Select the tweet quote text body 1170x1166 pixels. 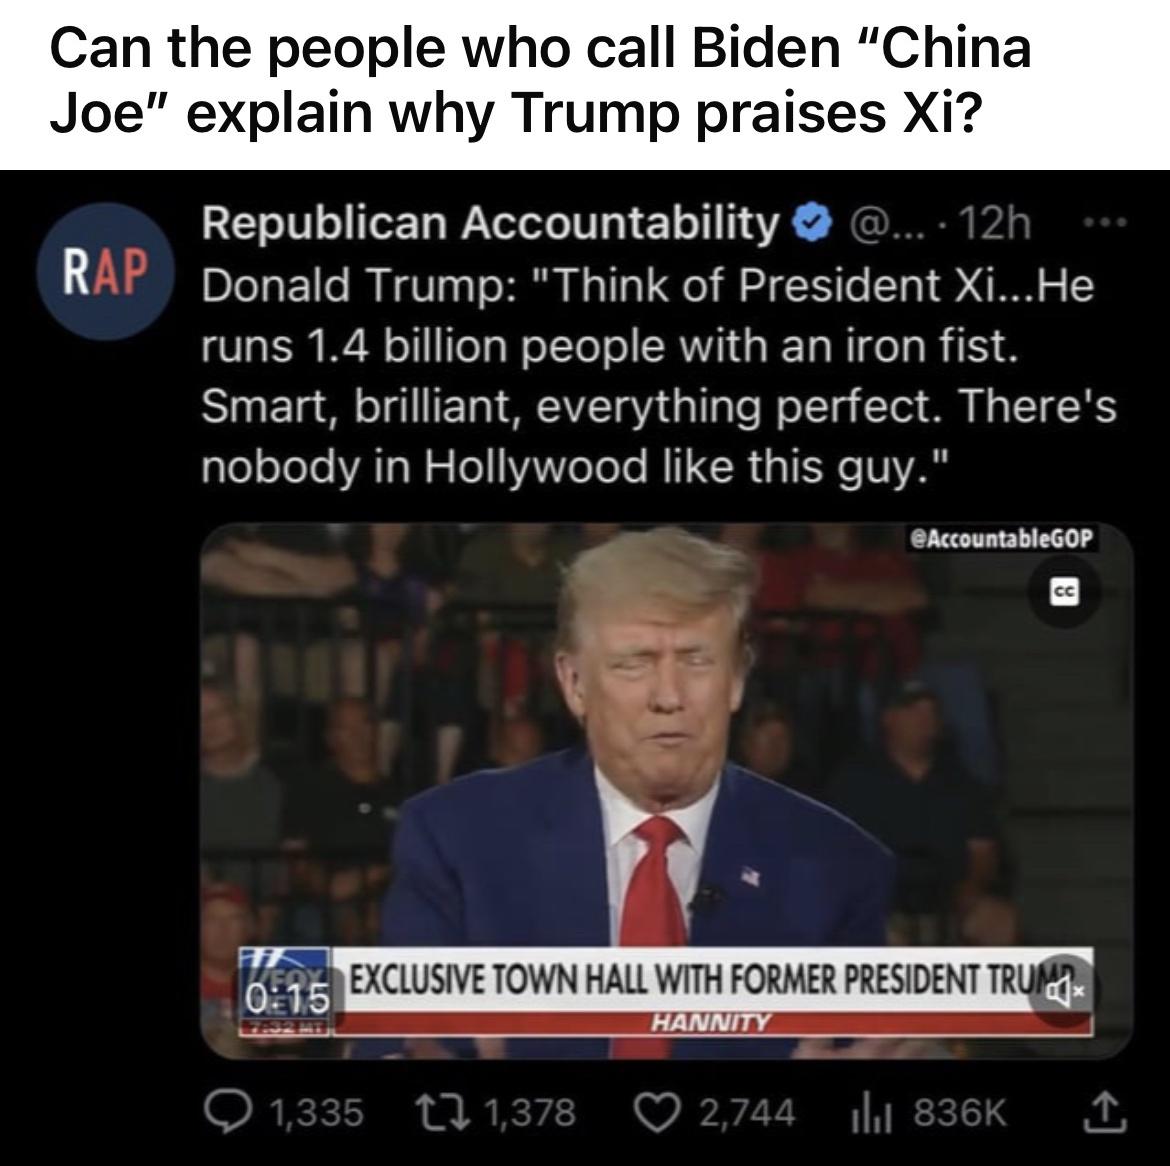[x=659, y=376]
